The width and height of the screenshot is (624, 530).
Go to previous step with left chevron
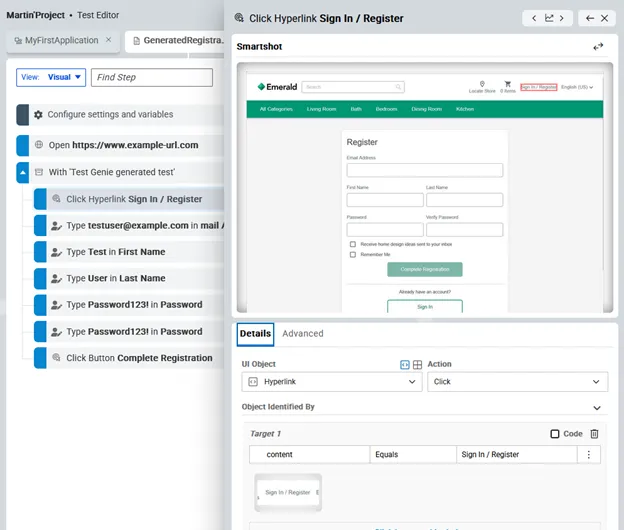tap(534, 18)
